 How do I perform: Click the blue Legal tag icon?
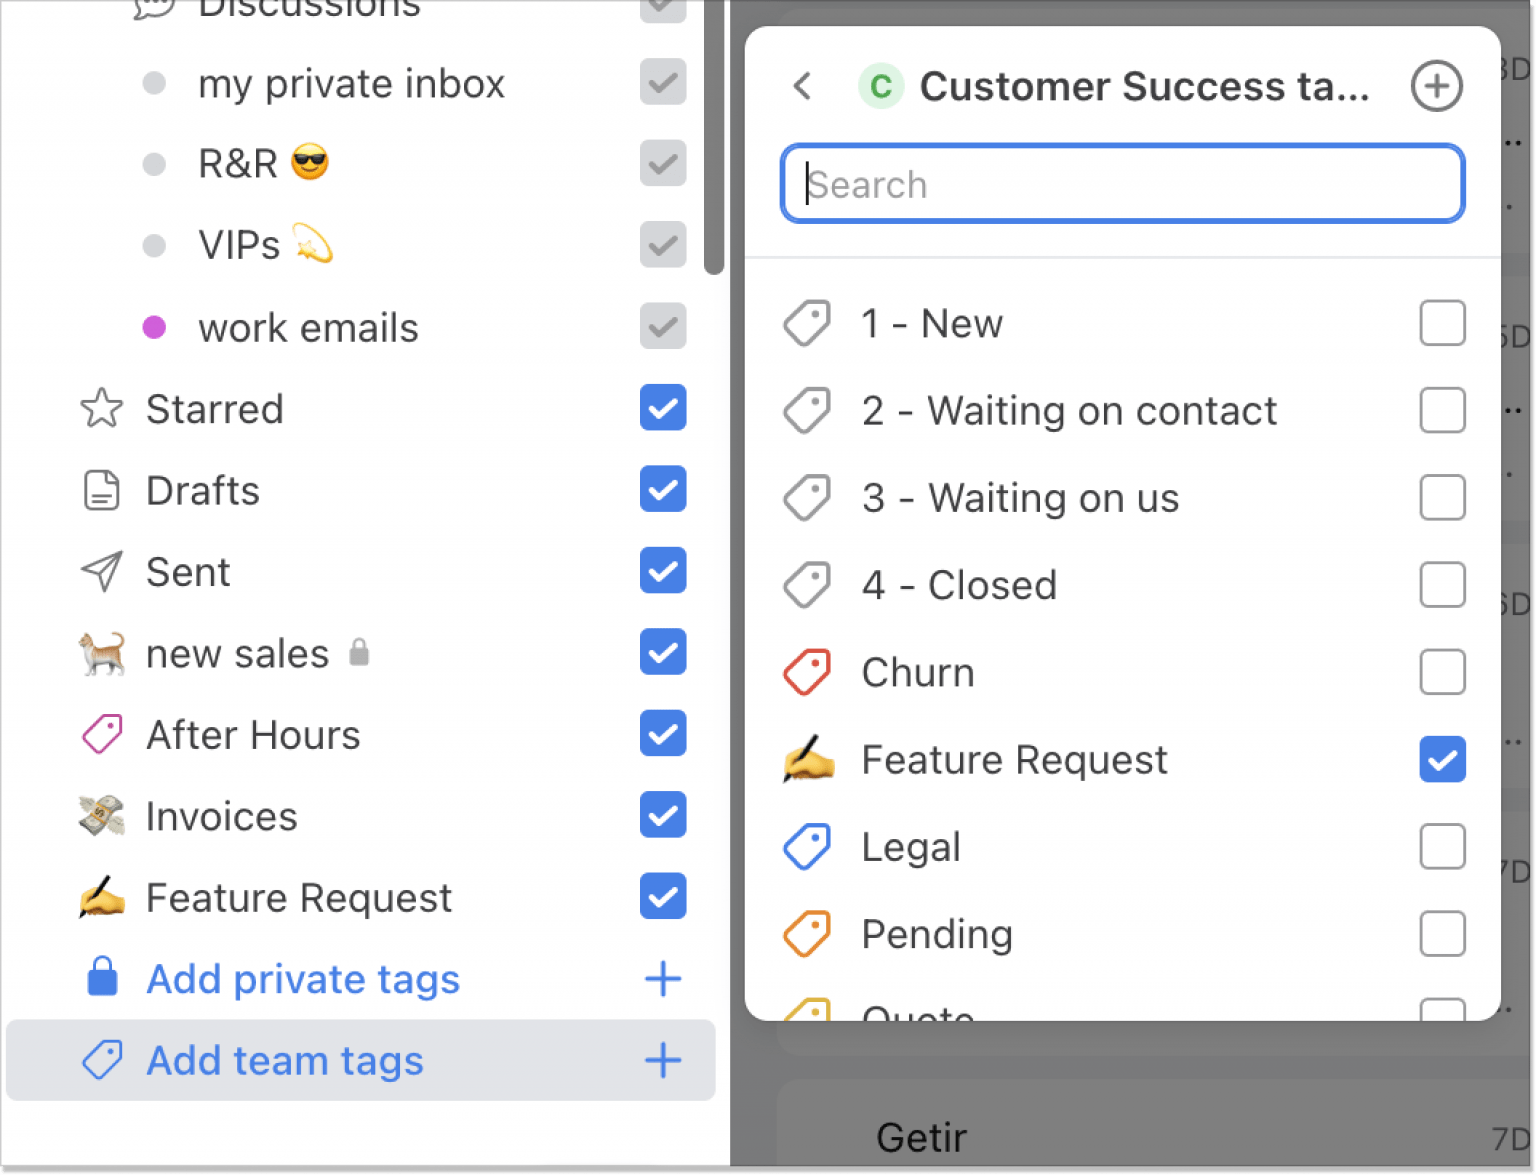[807, 846]
